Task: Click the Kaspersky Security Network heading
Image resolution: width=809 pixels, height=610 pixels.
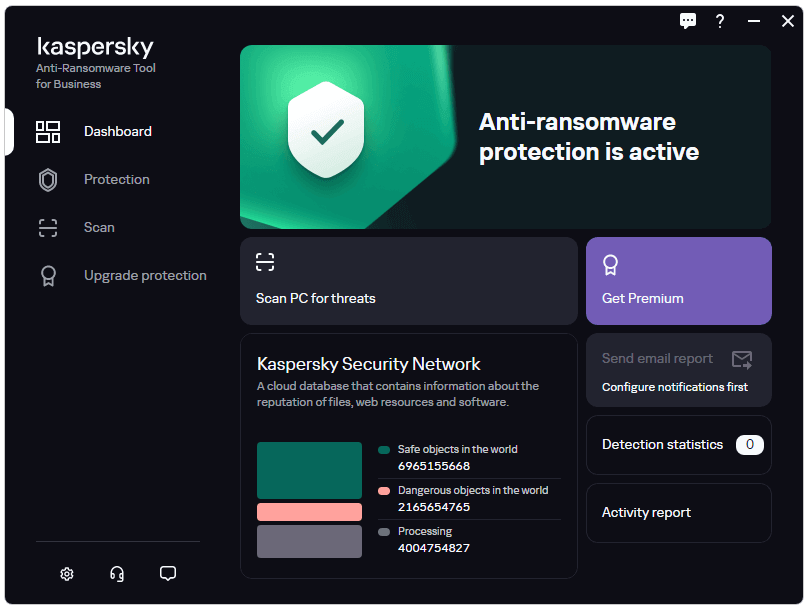Action: coord(369,364)
